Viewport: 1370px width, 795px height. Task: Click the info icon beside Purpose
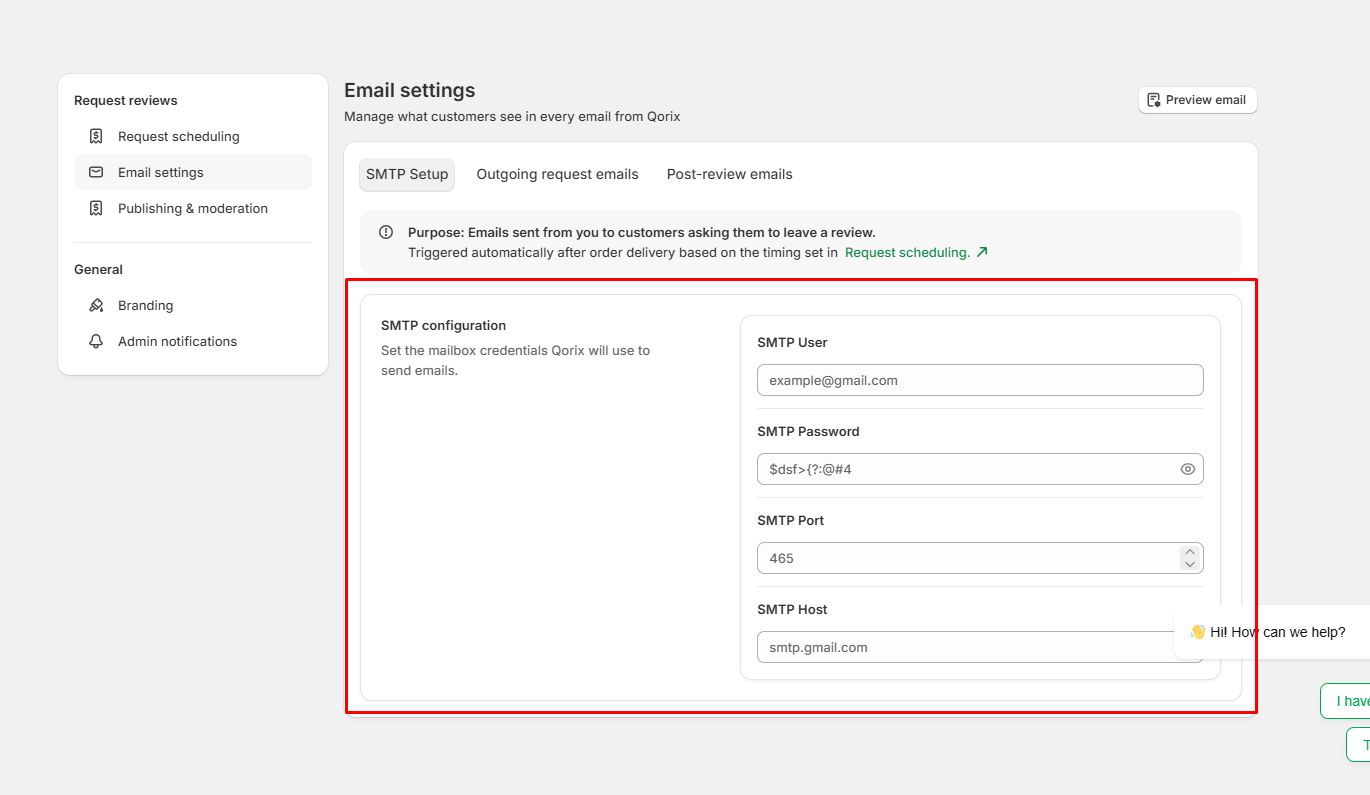386,232
